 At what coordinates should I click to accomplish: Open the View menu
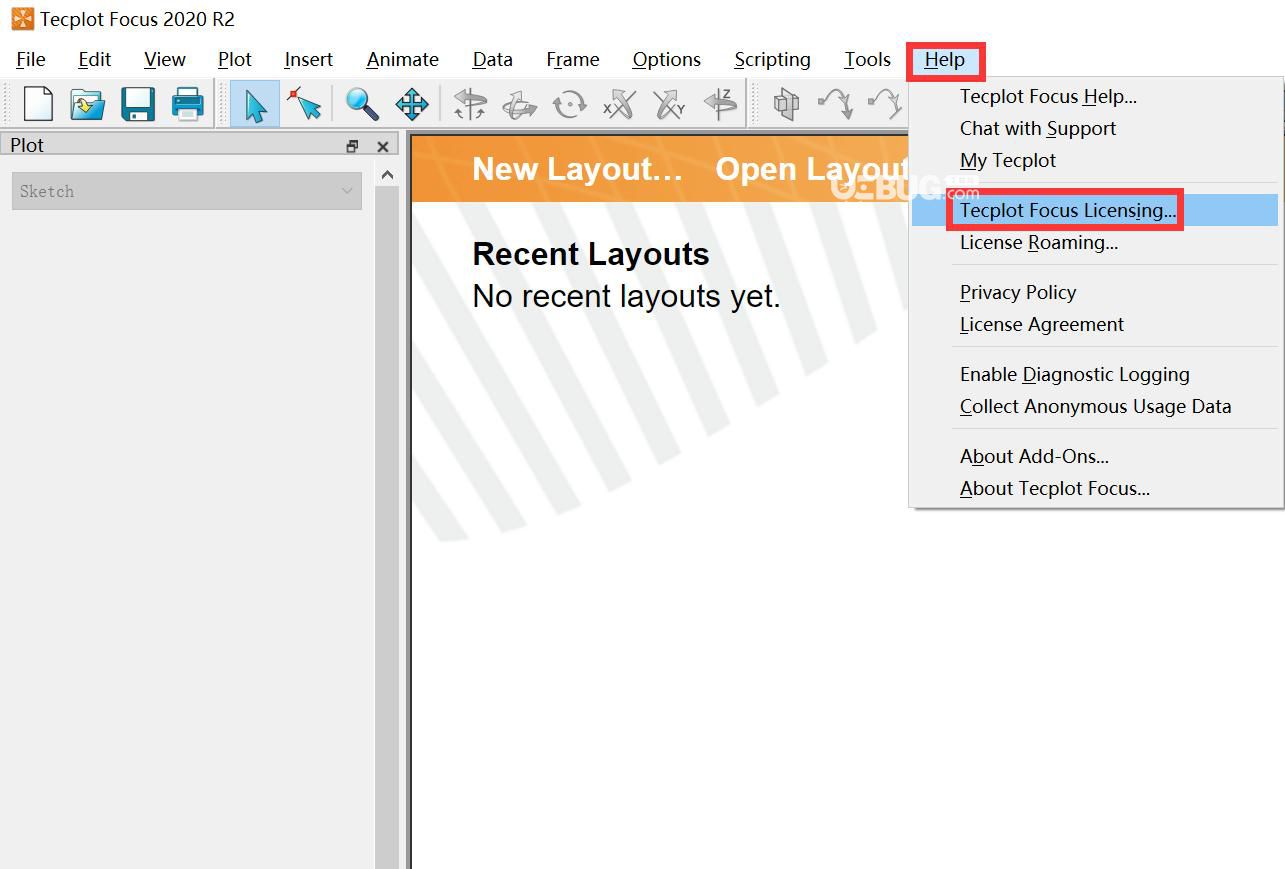click(x=165, y=60)
